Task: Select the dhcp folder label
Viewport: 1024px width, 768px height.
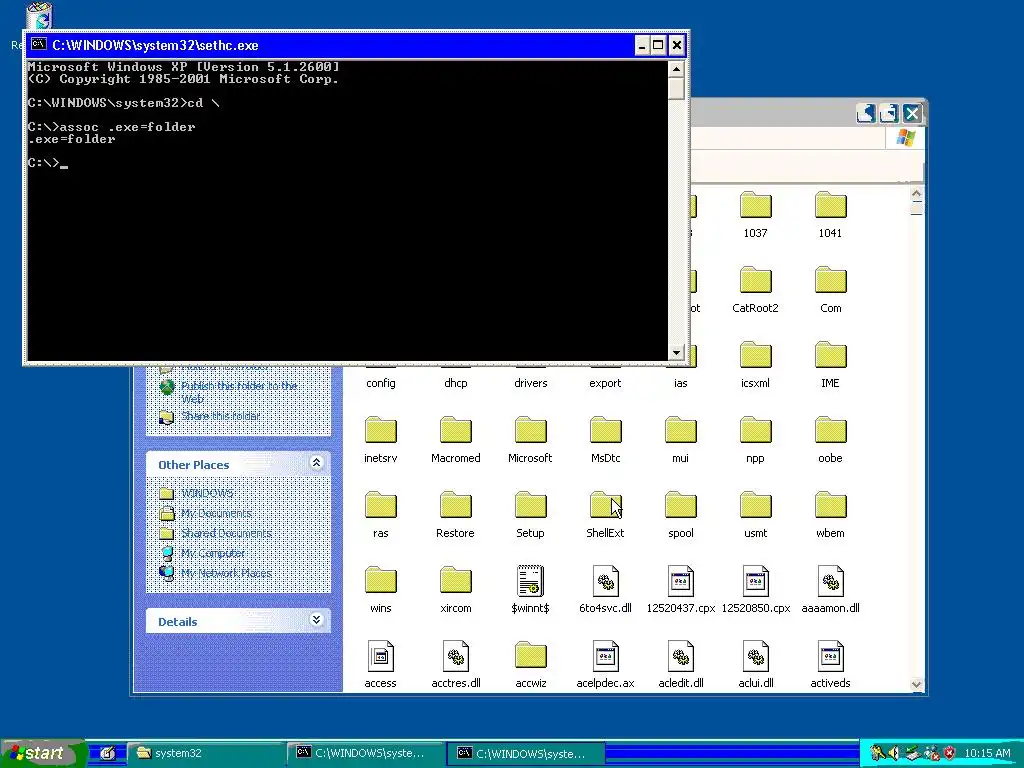Action: (x=456, y=383)
